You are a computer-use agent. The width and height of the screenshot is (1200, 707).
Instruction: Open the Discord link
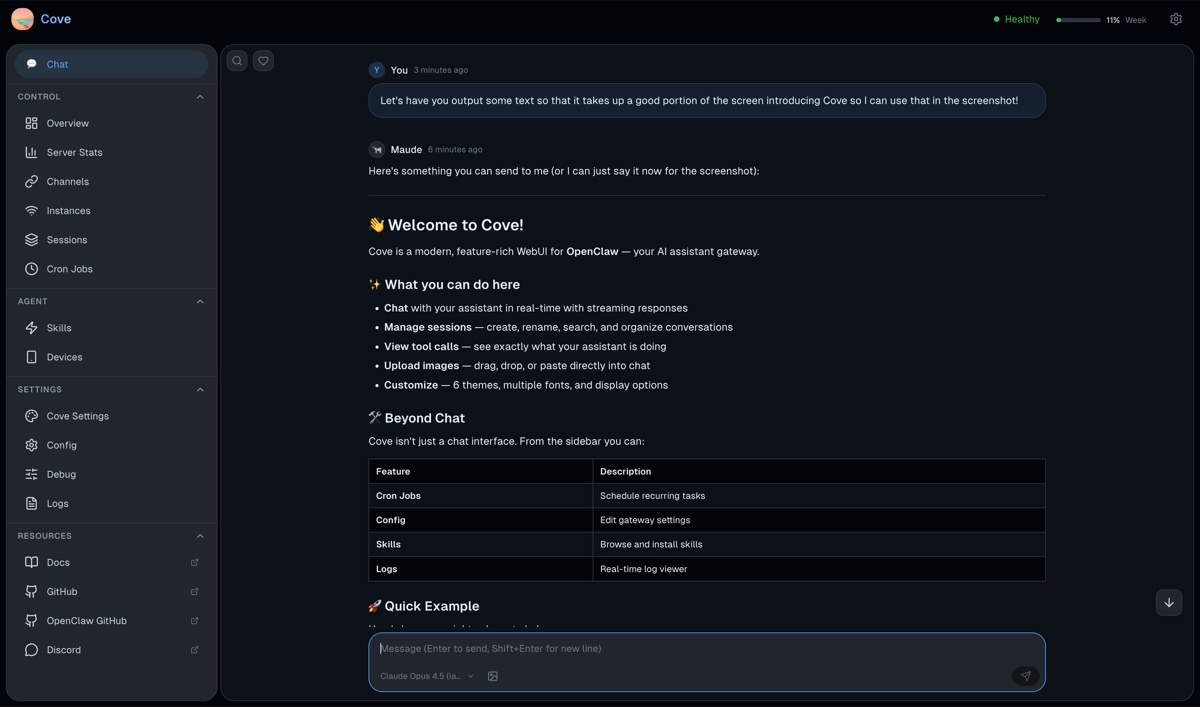pos(61,649)
